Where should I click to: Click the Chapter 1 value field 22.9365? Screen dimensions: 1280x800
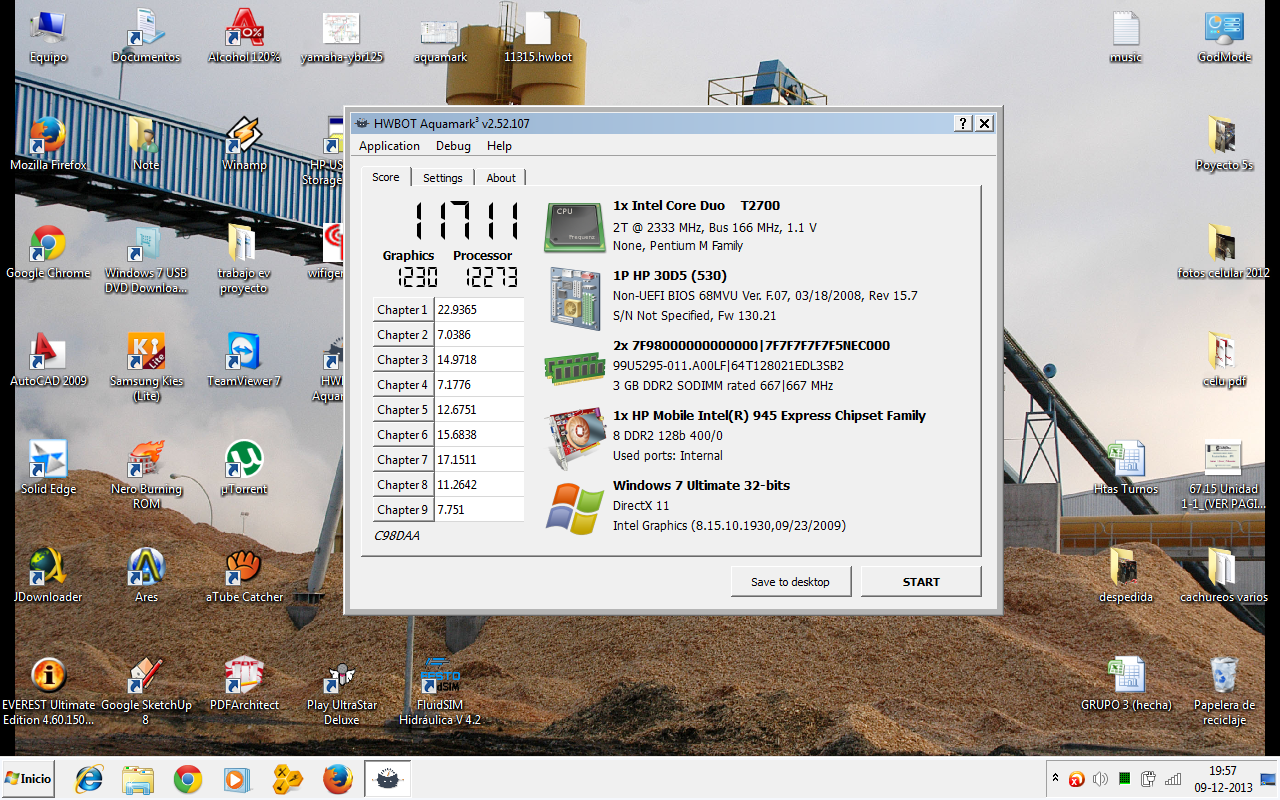pos(479,310)
